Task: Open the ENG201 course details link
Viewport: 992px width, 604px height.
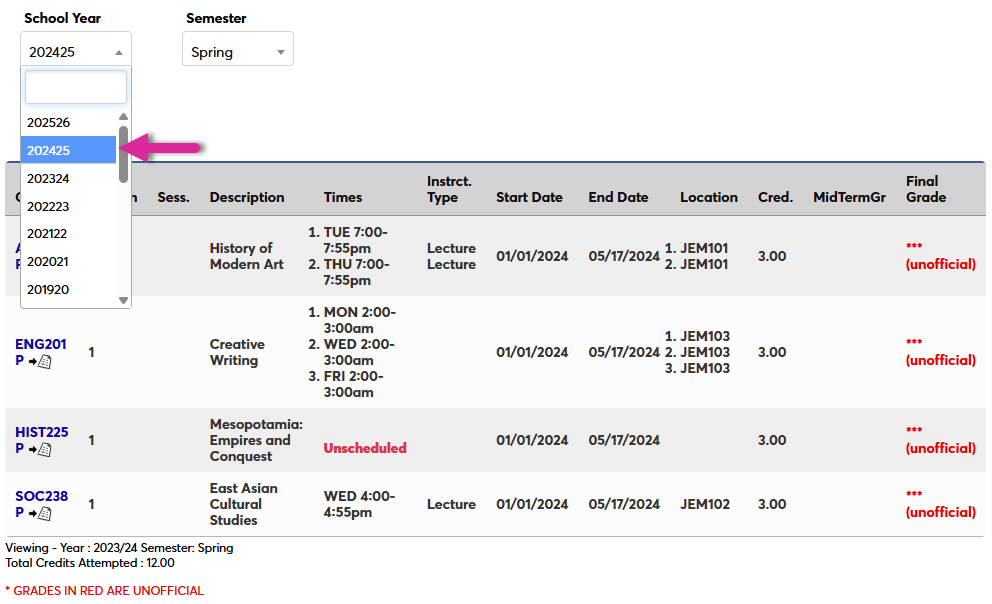Action: tap(40, 343)
